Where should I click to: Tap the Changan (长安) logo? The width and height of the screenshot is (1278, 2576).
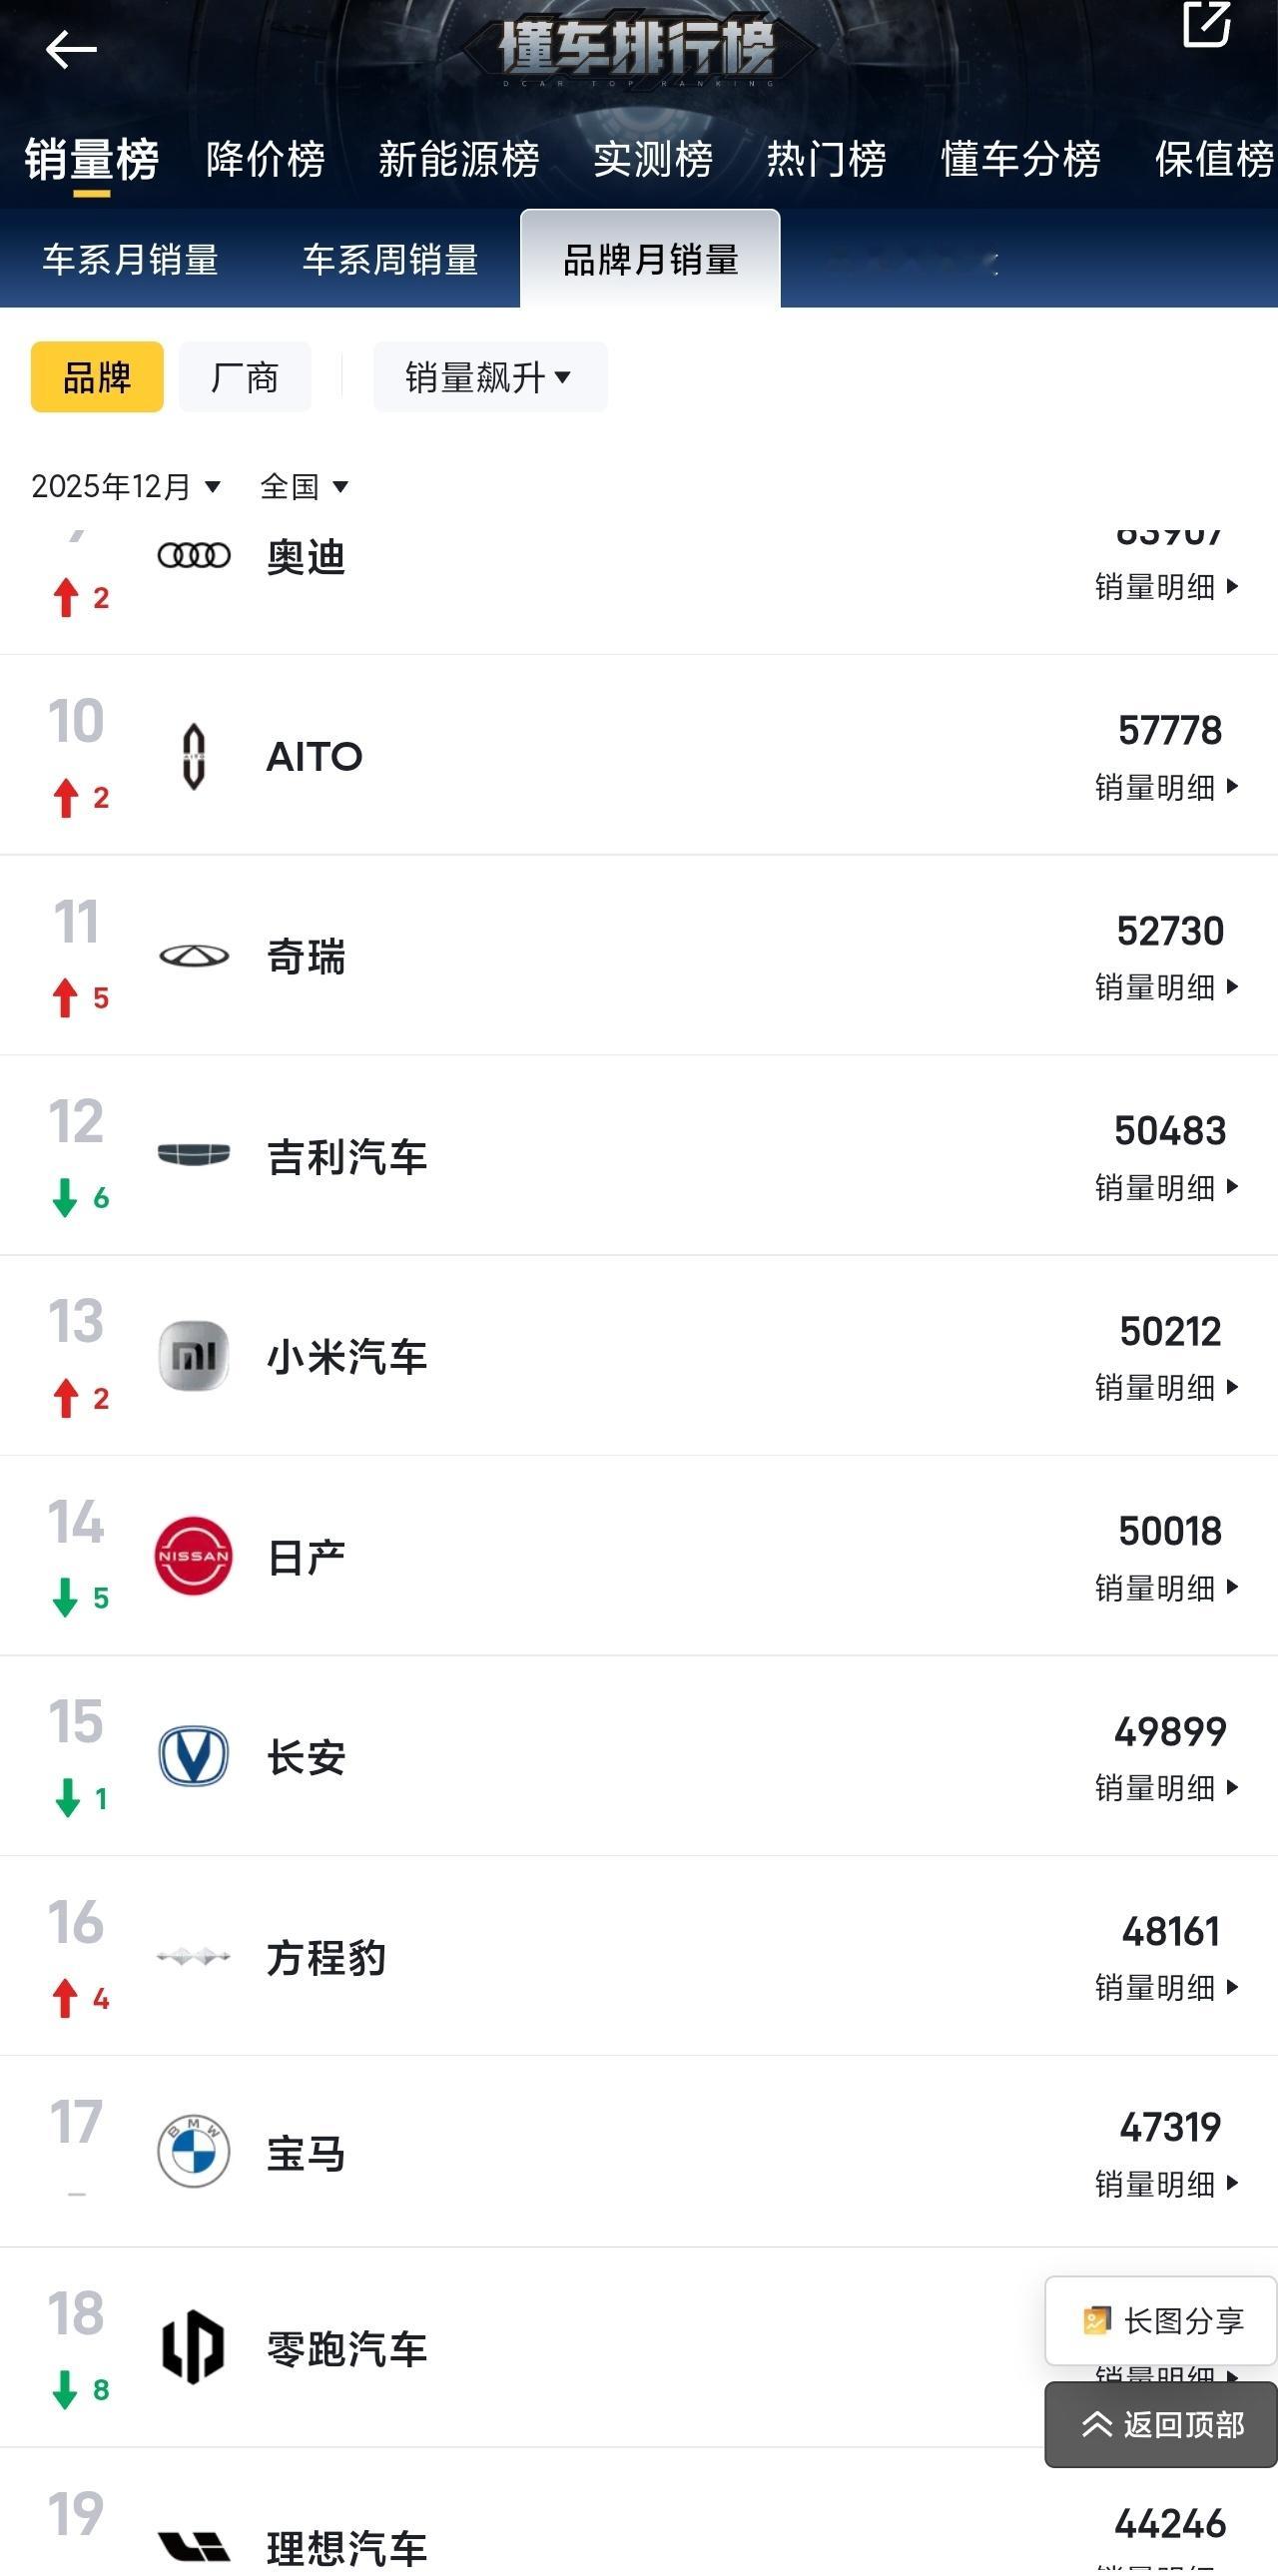coord(194,1756)
